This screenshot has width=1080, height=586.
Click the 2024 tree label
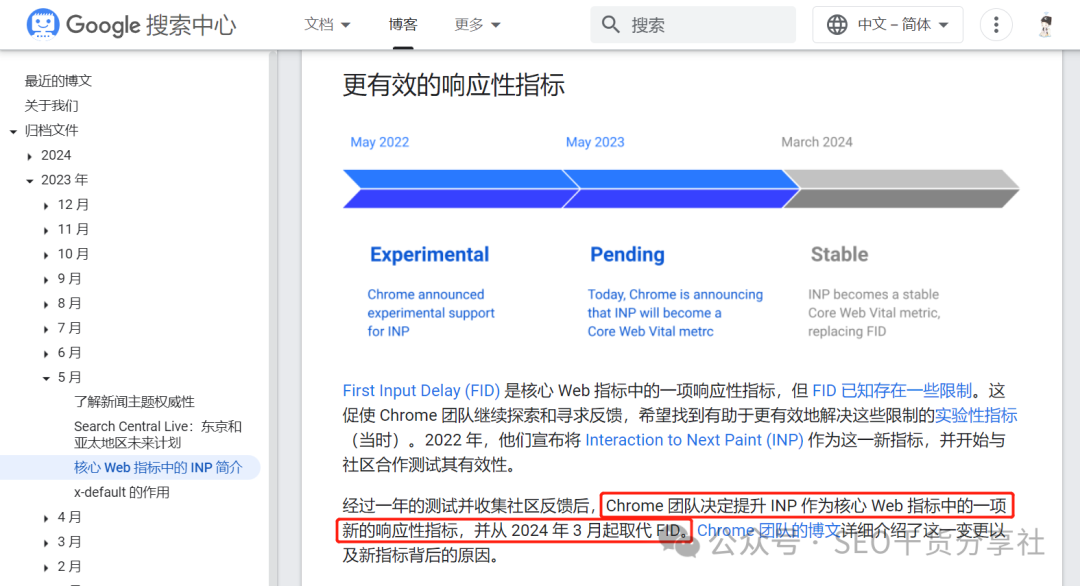(56, 155)
